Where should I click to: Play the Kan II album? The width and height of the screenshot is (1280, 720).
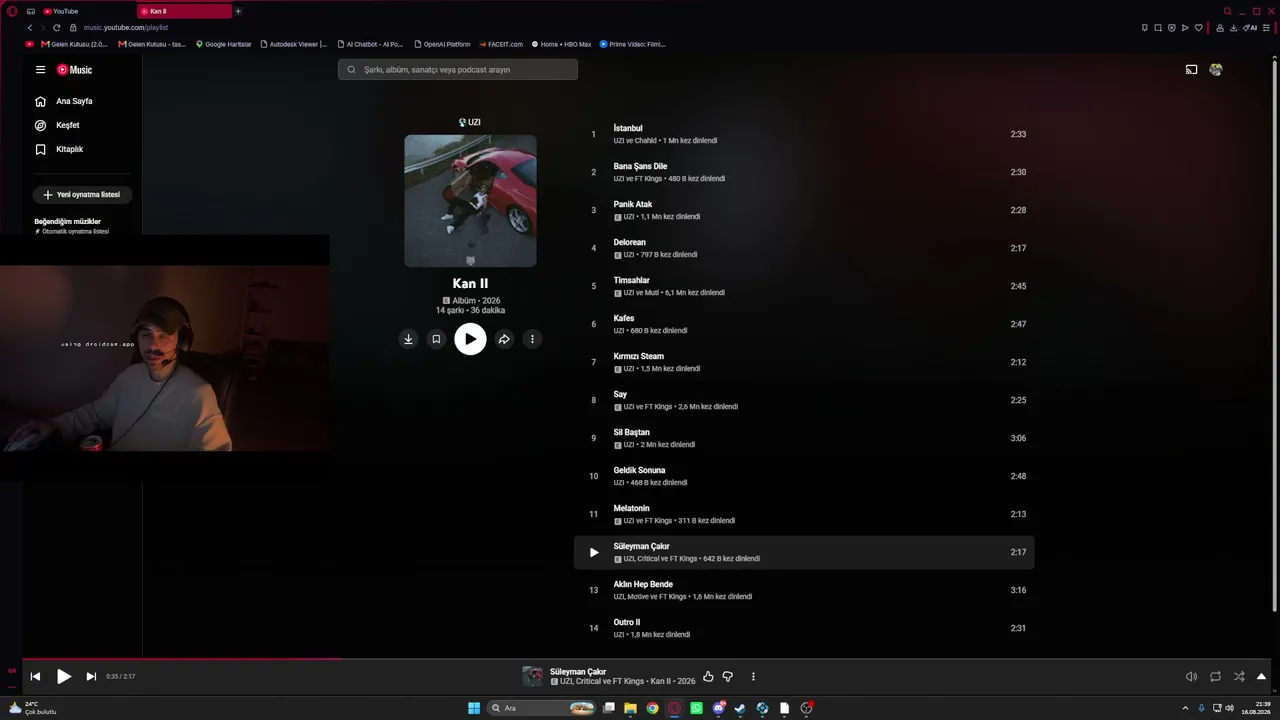(470, 339)
